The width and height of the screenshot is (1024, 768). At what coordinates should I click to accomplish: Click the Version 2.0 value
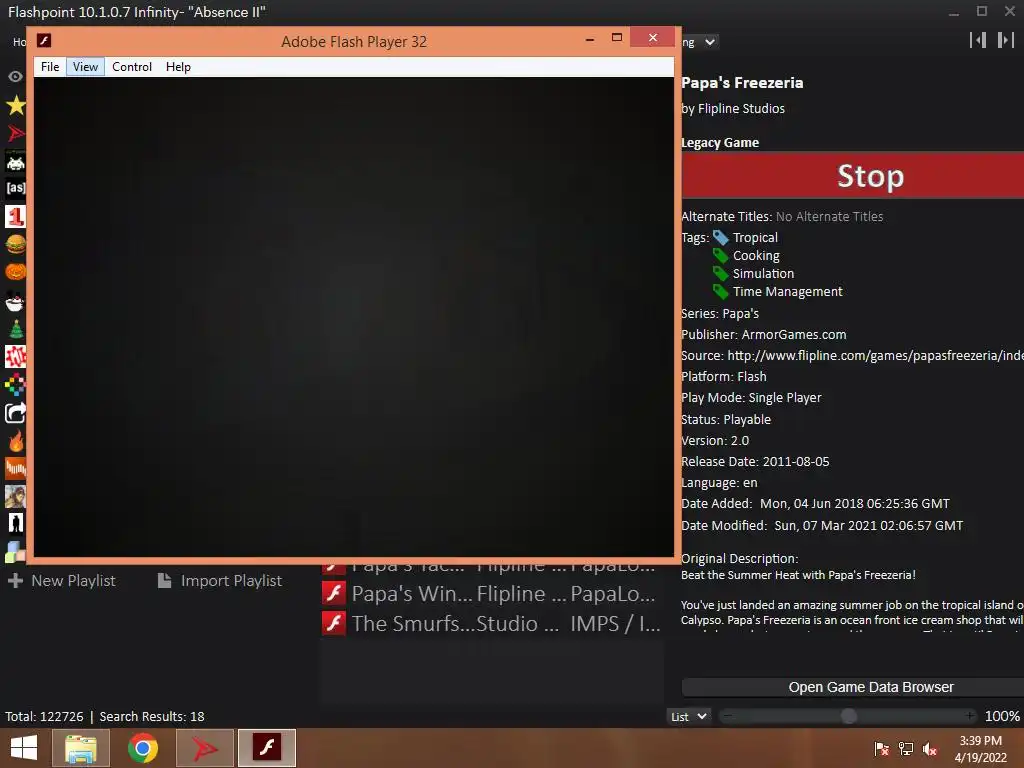point(739,440)
